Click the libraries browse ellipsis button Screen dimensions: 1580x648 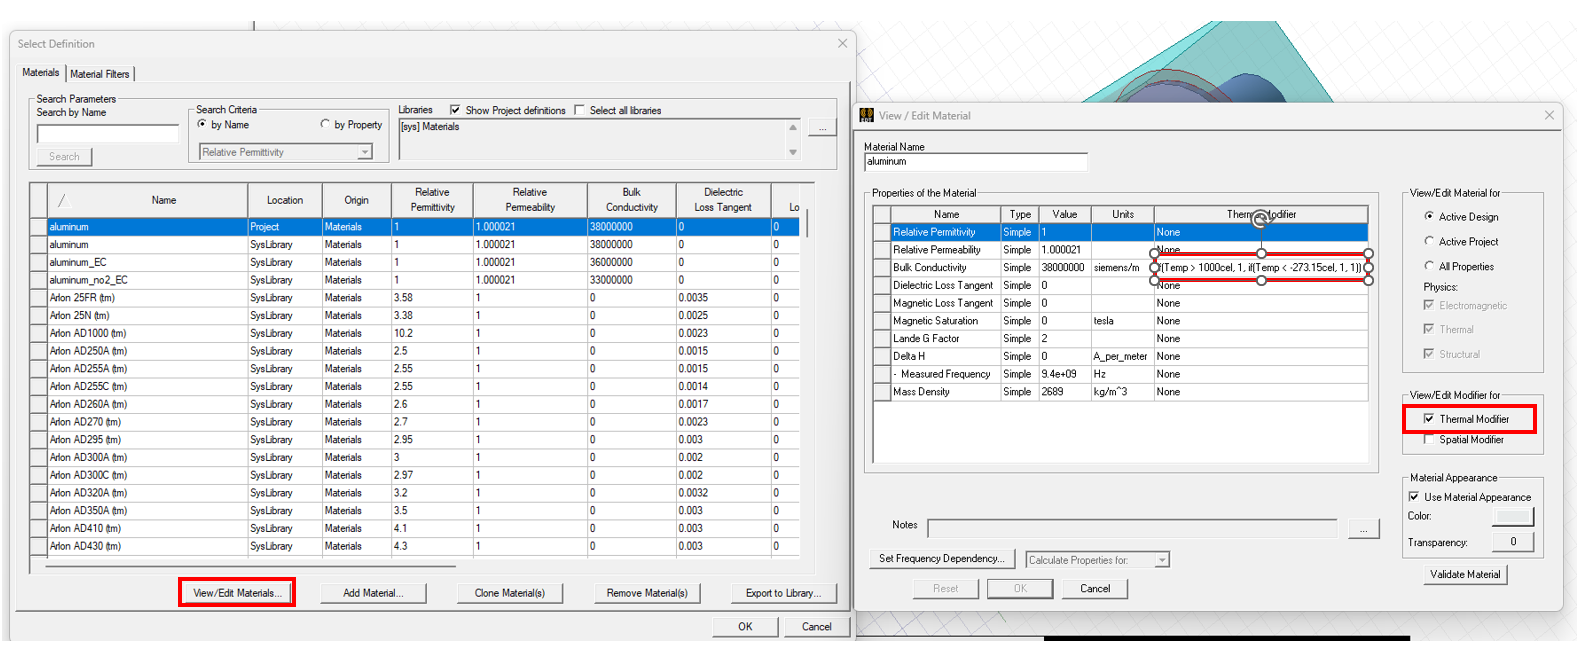[822, 128]
